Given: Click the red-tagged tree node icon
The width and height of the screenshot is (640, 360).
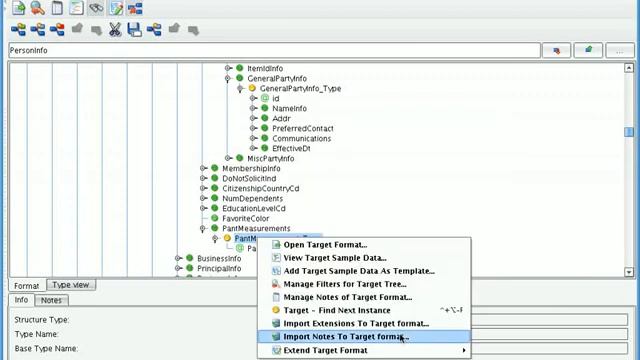Looking at the screenshot, I should pyautogui.click(x=57, y=29).
